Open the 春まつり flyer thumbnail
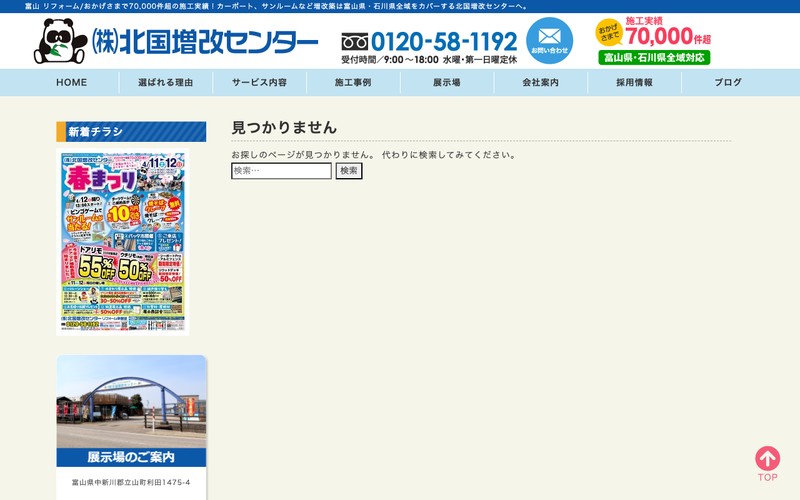The width and height of the screenshot is (800, 500). coord(122,242)
